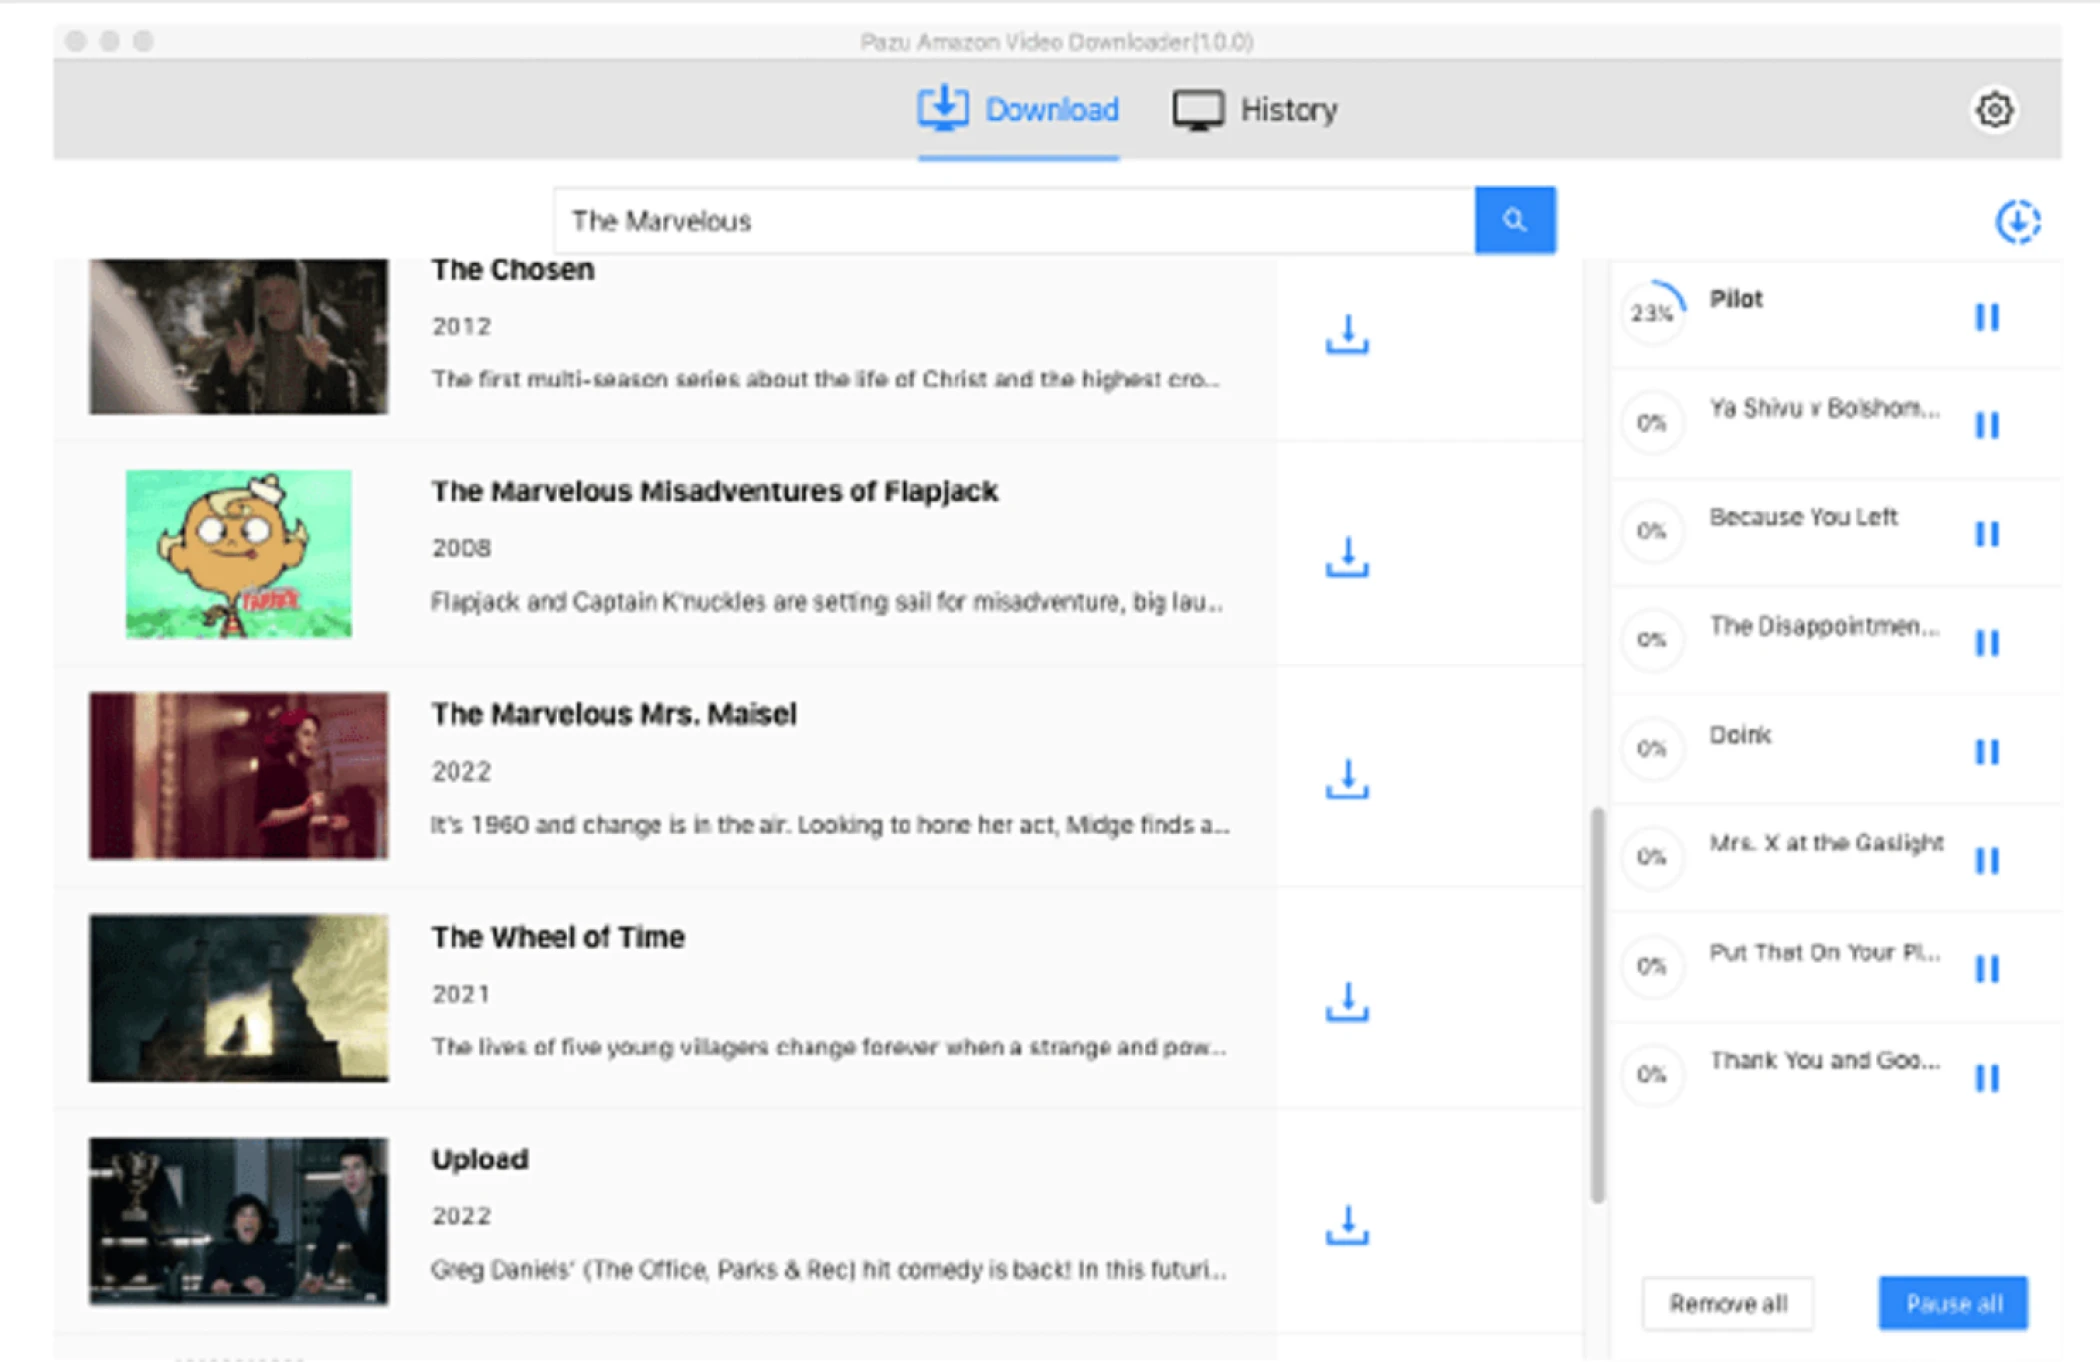2100x1362 pixels.
Task: Pause Mrs. X at the Gaslight download
Action: (1987, 860)
